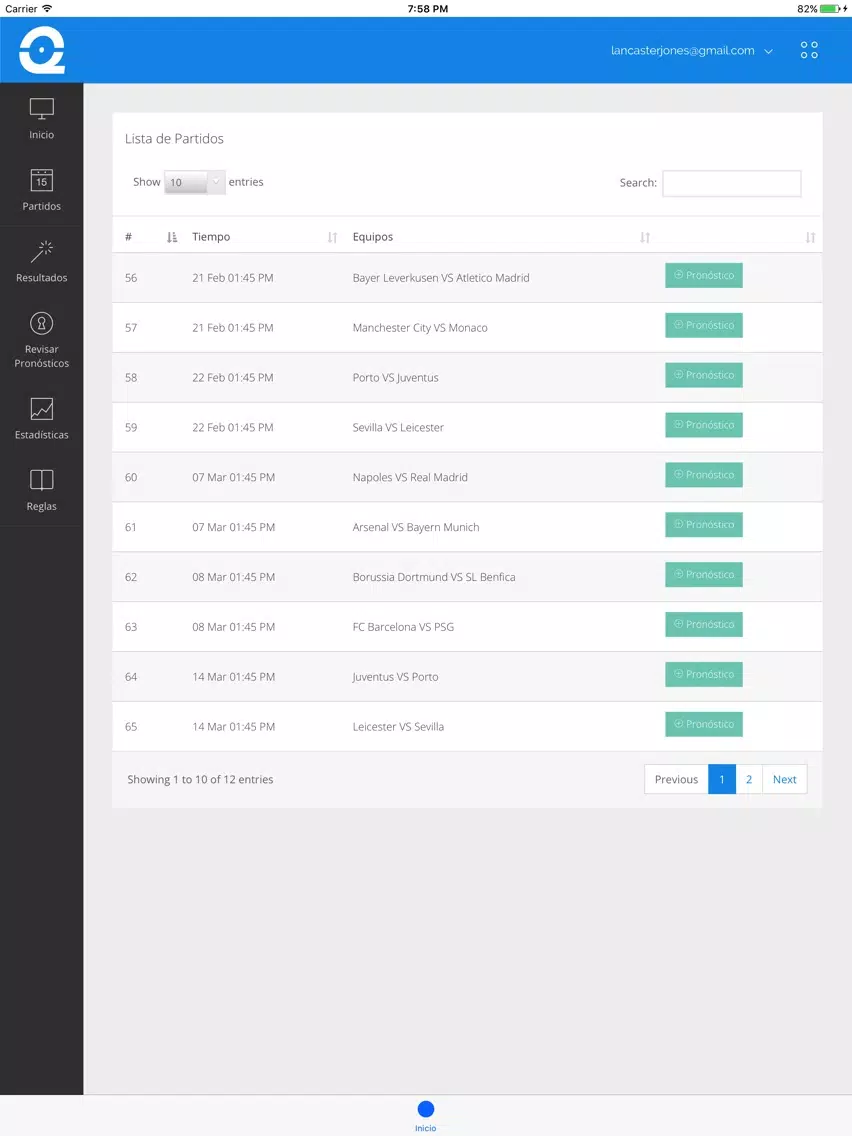This screenshot has height=1136, width=852.
Task: Focus the Search input field
Action: tap(732, 183)
